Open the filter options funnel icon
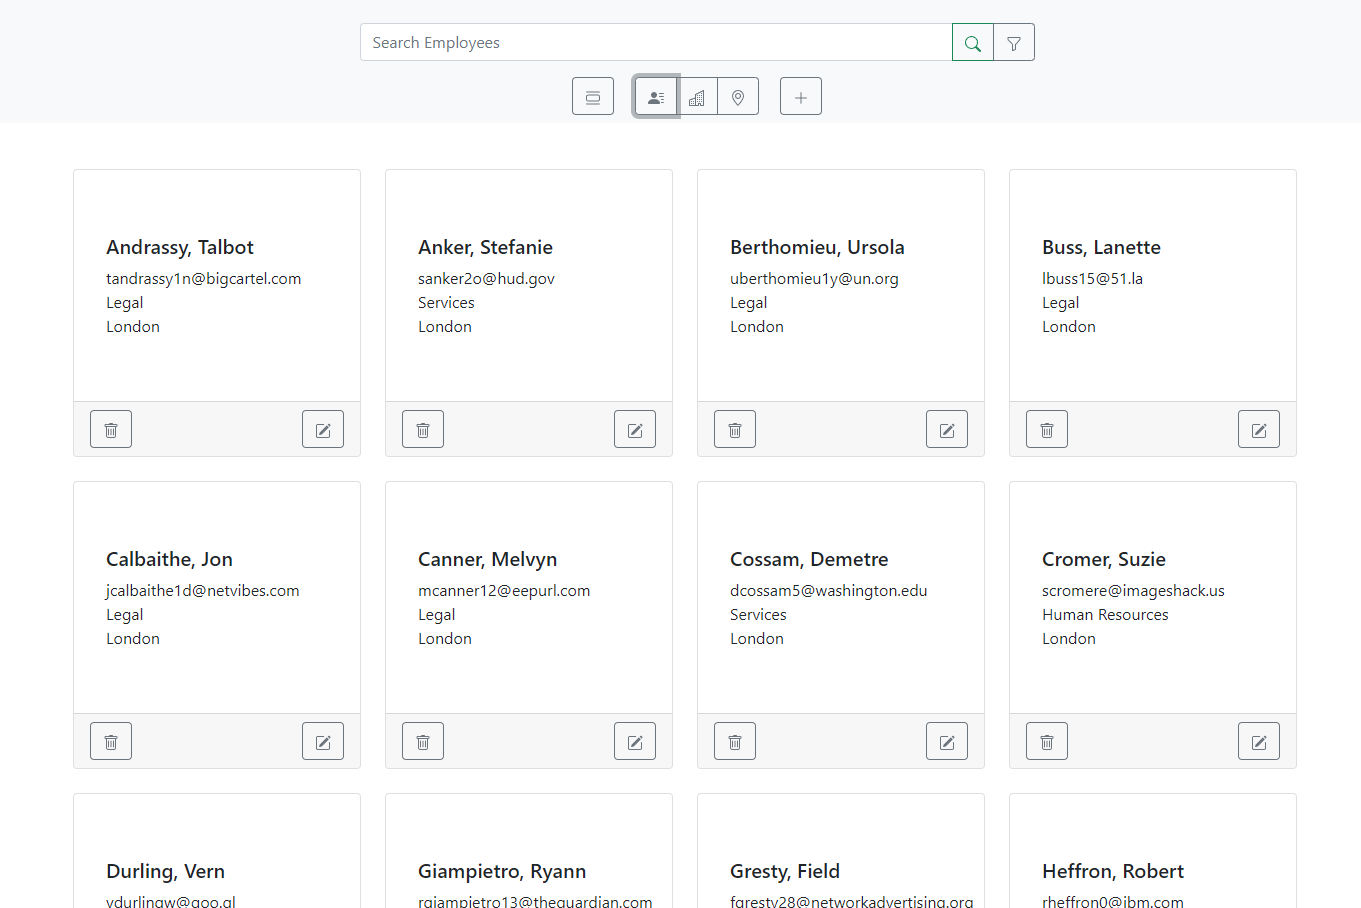The image size is (1361, 908). [x=1013, y=42]
